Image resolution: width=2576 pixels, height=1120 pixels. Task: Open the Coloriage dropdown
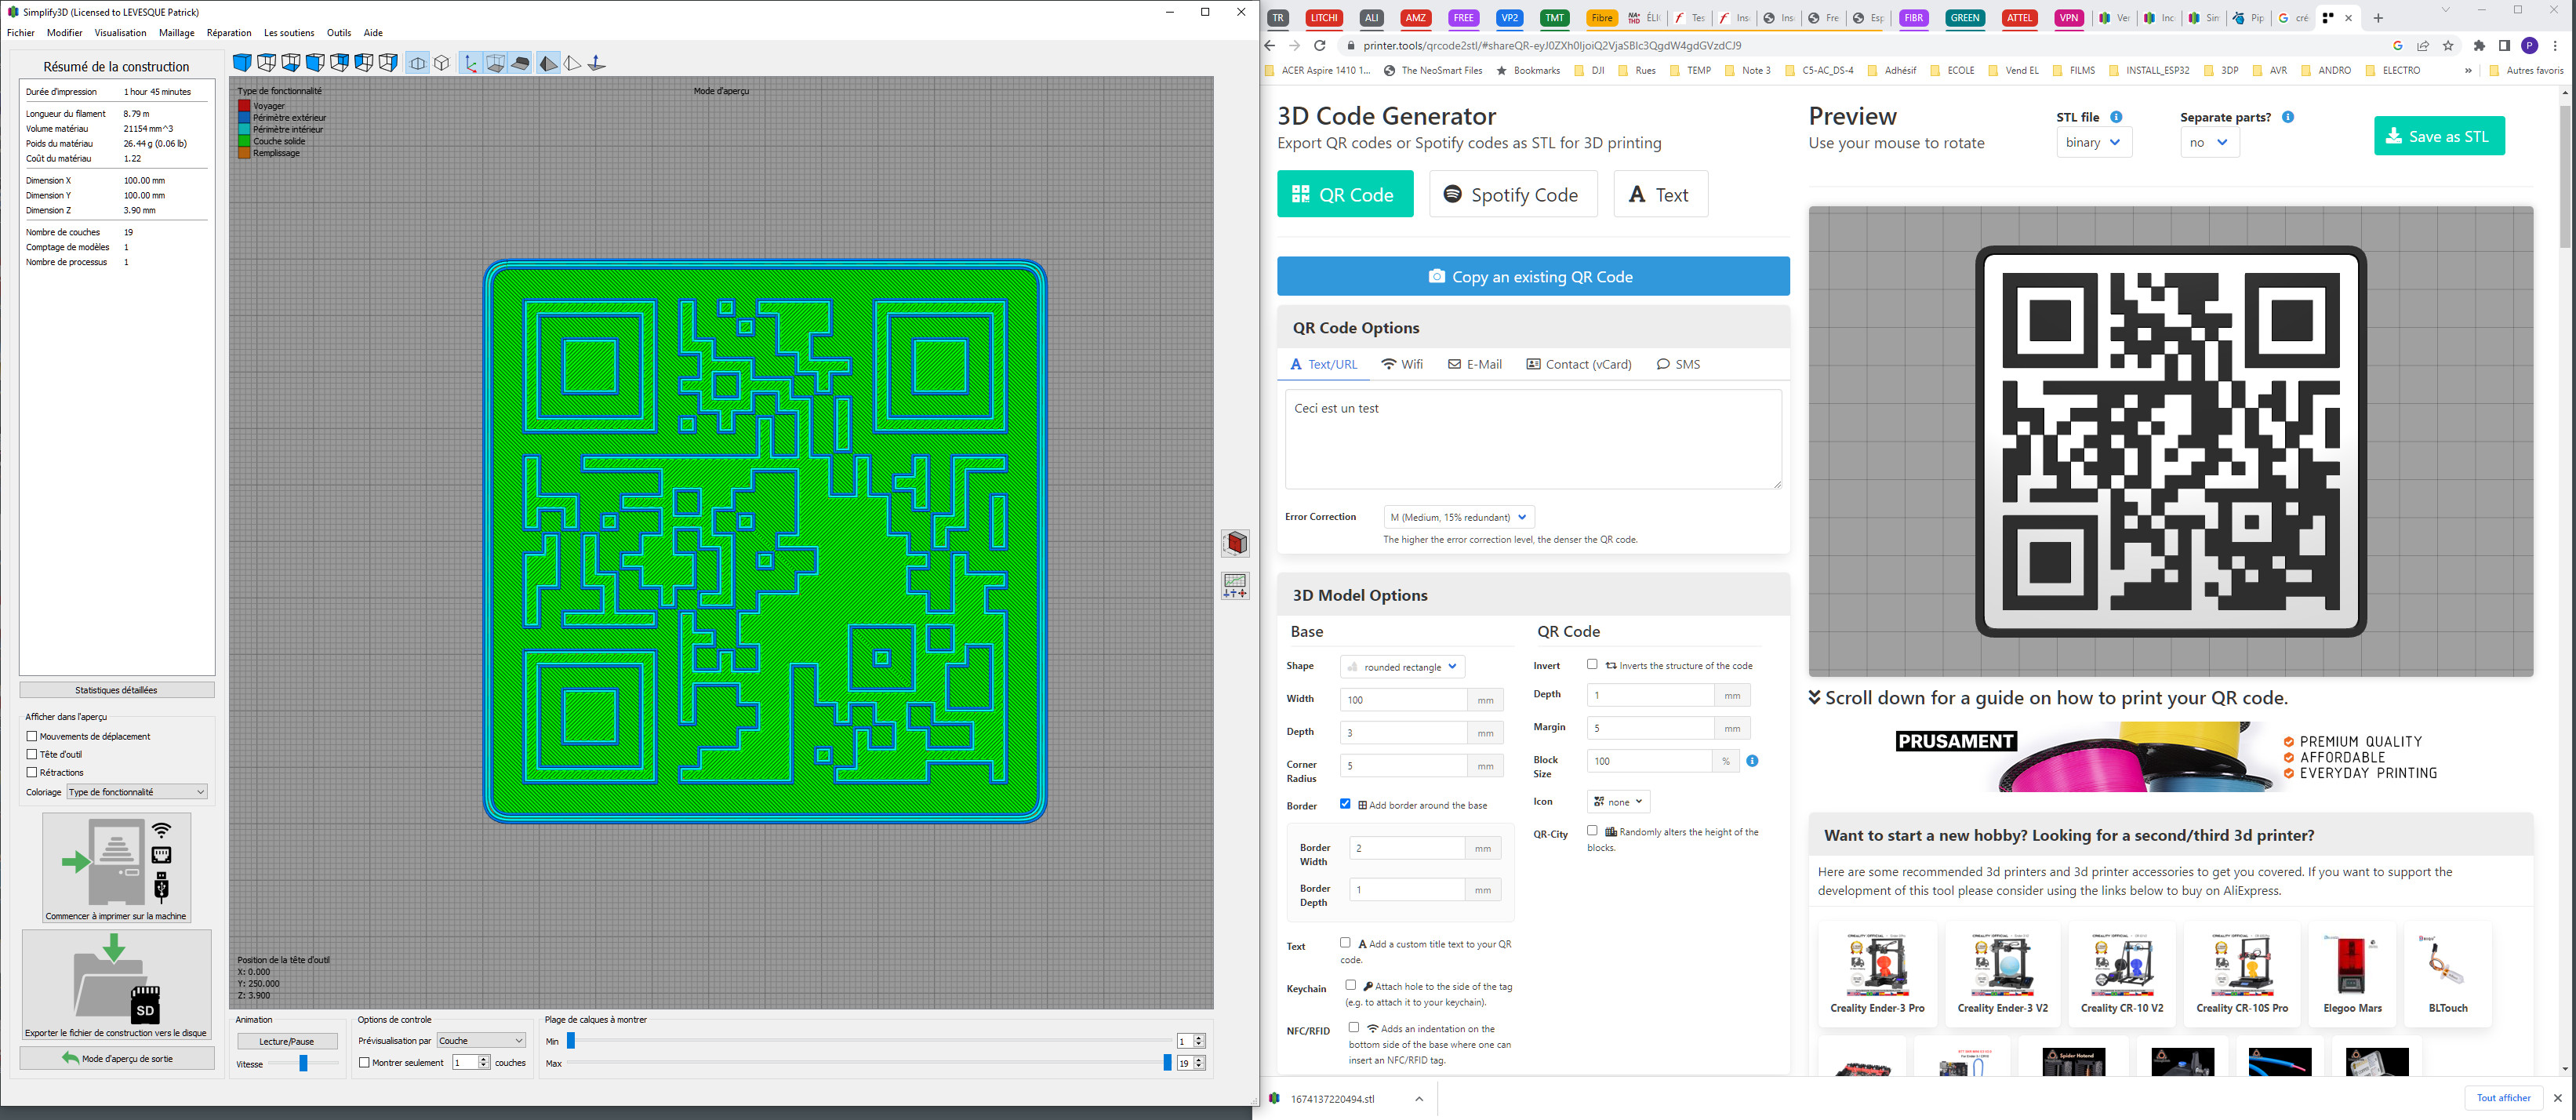pyautogui.click(x=137, y=792)
